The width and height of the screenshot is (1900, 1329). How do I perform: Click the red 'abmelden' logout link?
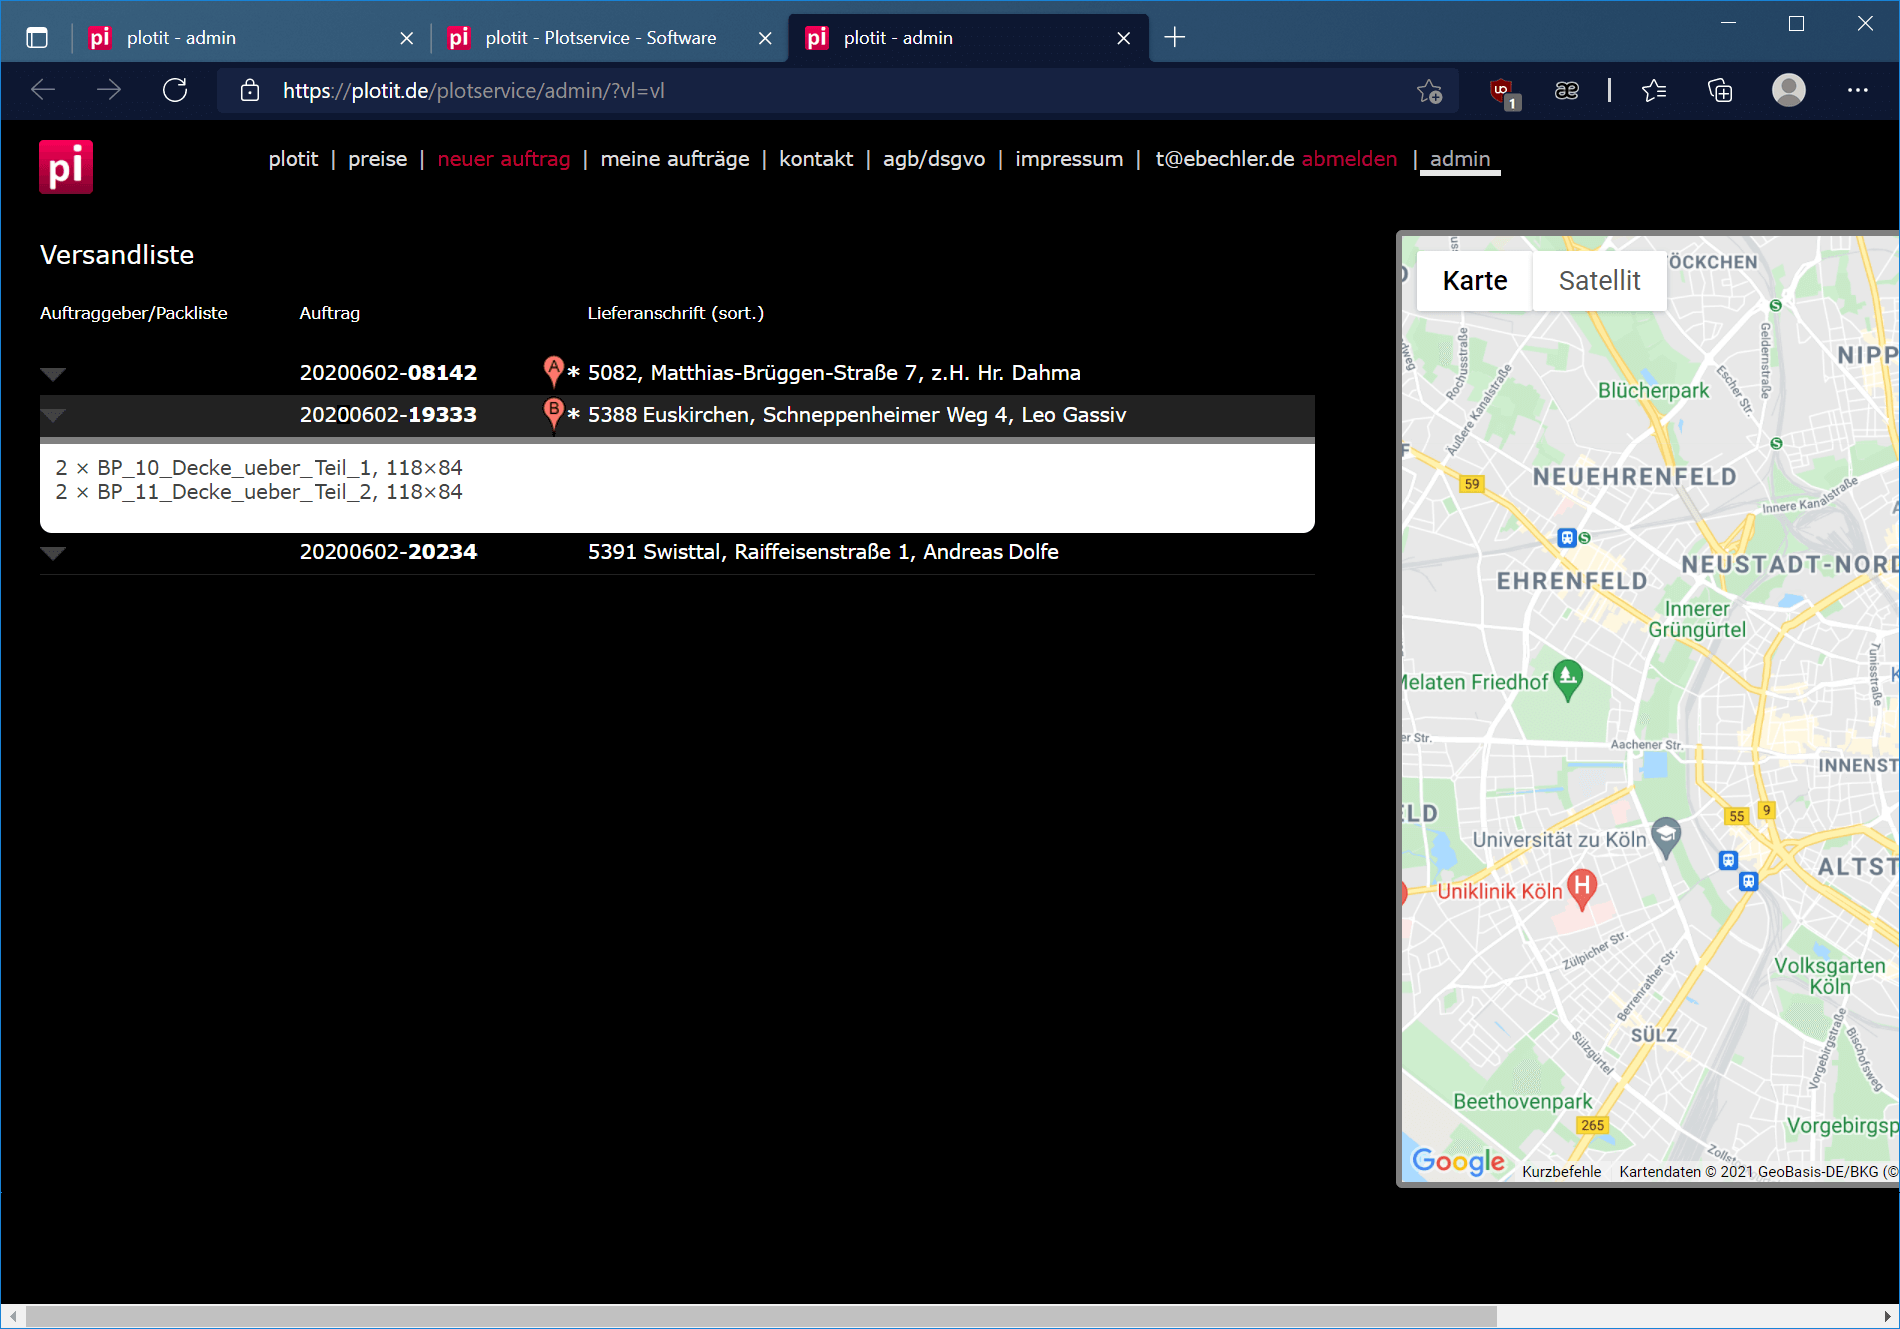[1349, 159]
